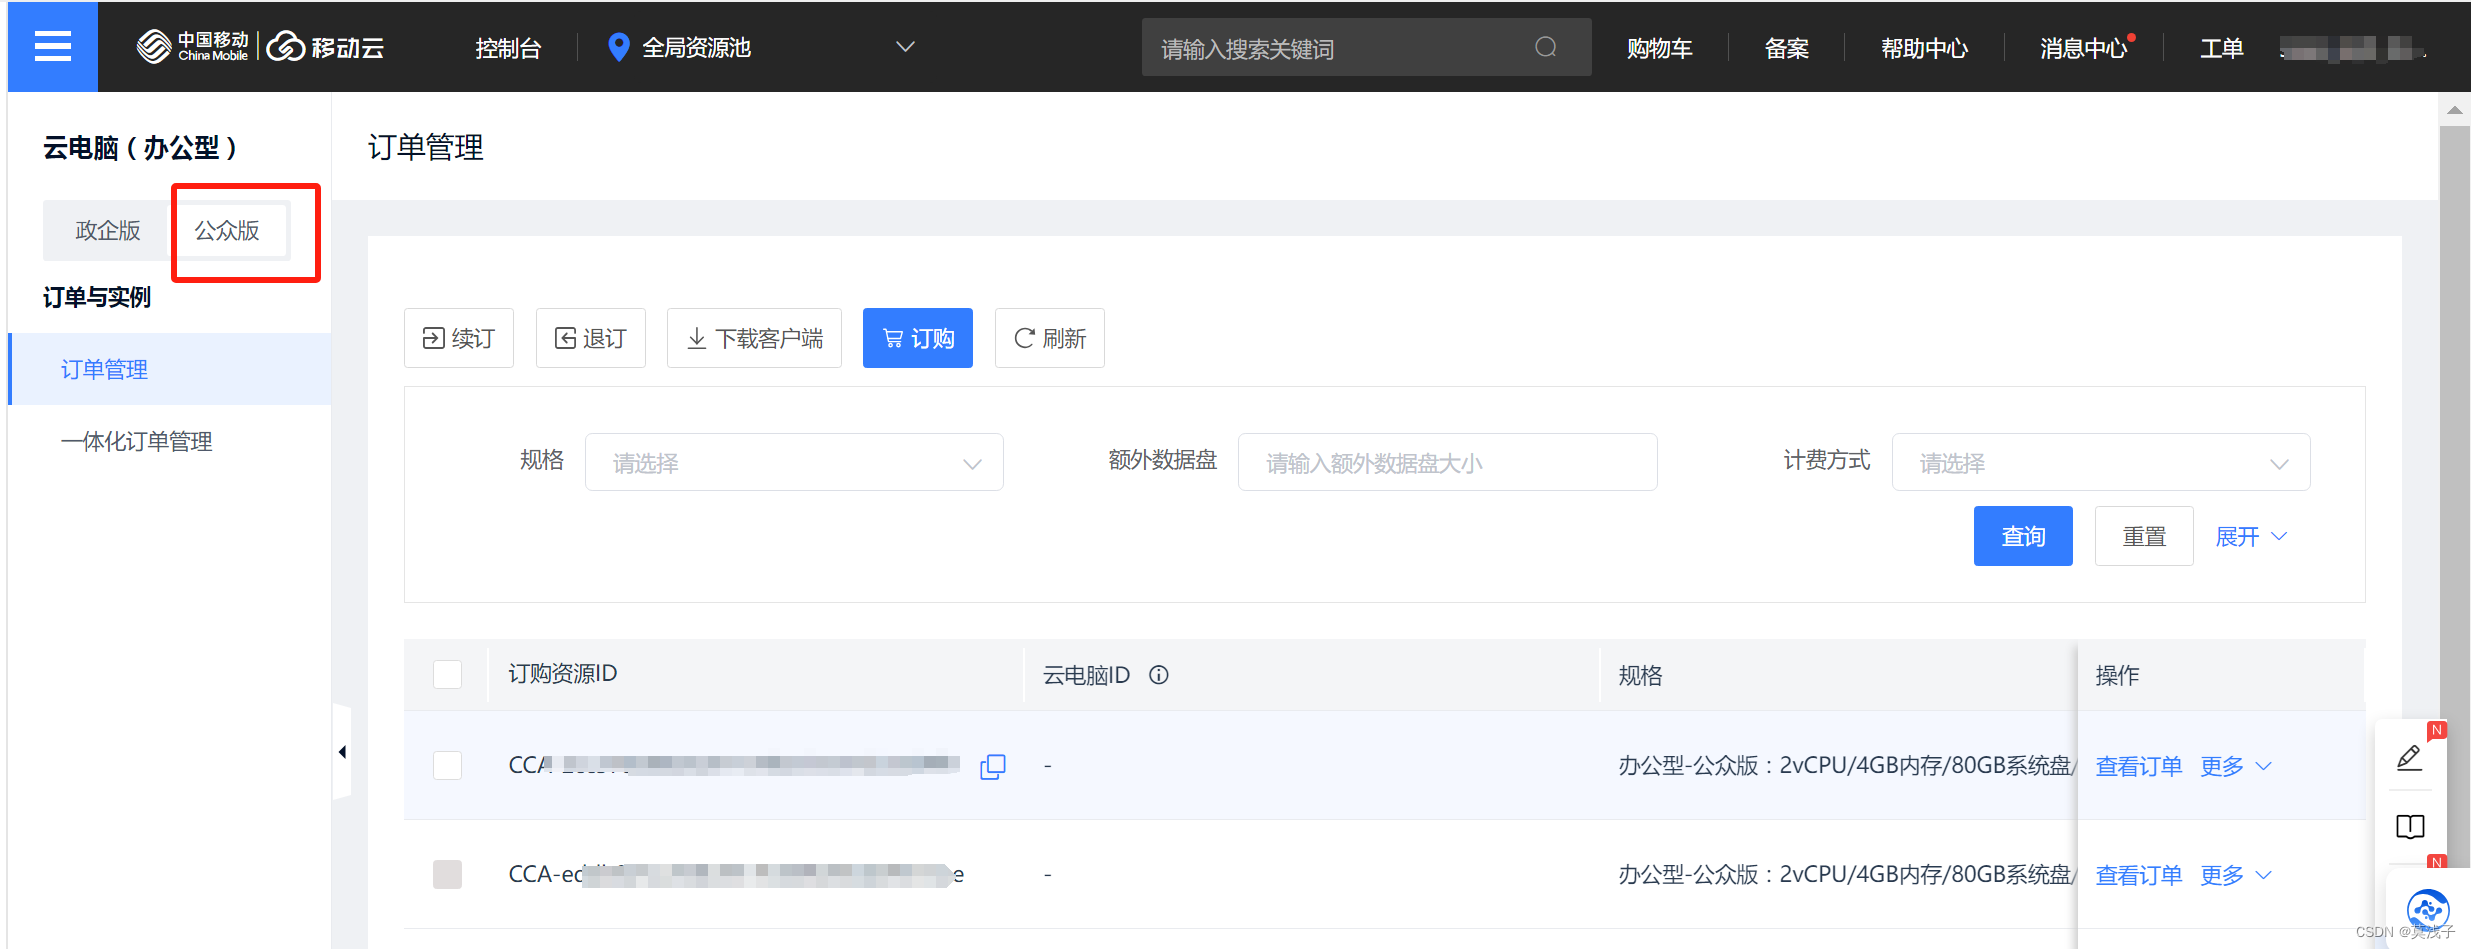Click the 规格 table column header
The height and width of the screenshot is (949, 2471).
coord(1640,675)
